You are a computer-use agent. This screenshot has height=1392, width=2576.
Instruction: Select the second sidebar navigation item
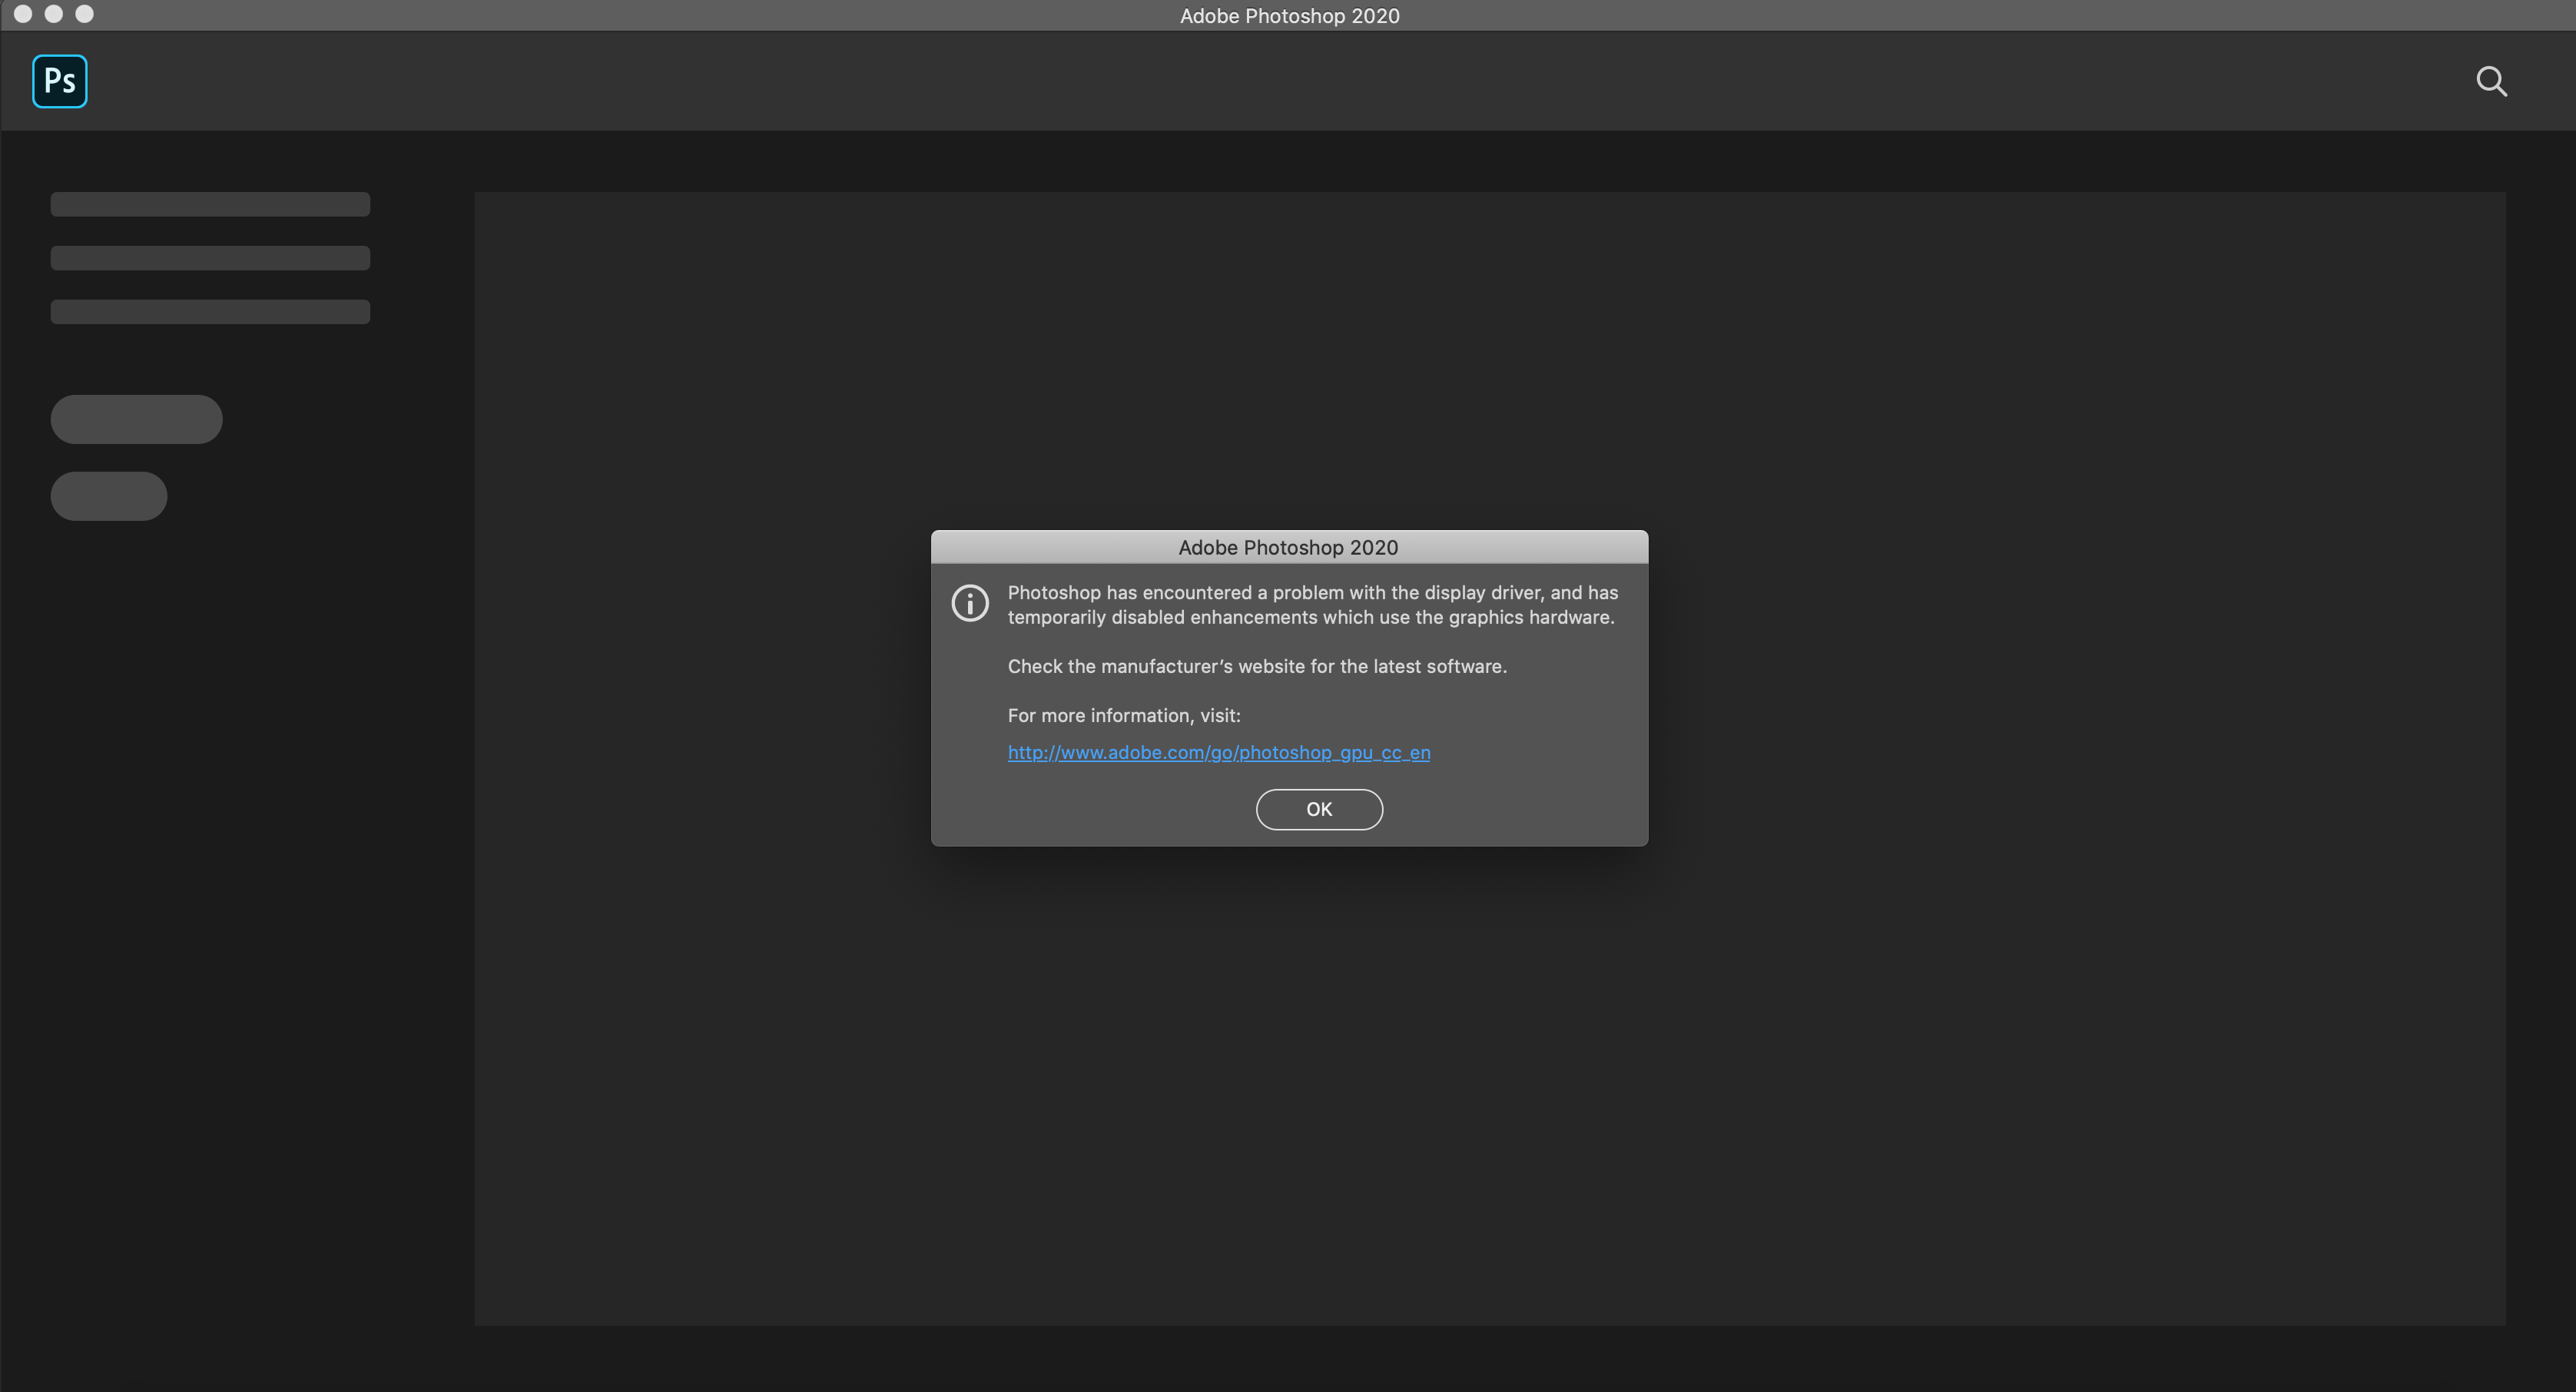(209, 257)
